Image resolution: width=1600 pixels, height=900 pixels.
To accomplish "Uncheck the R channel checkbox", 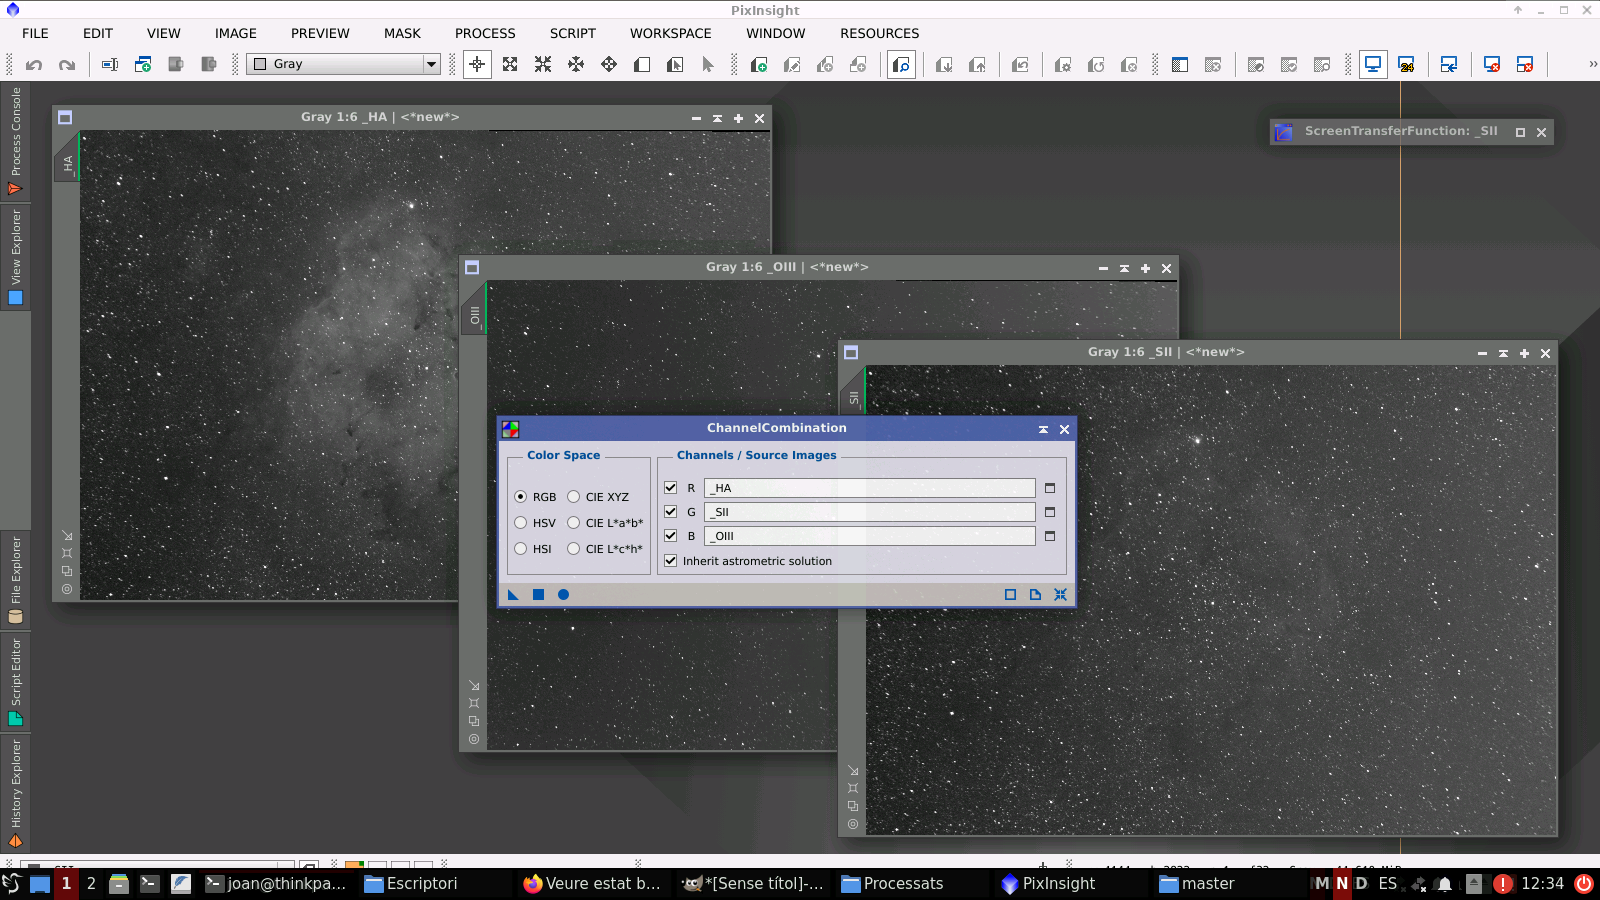I will click(x=671, y=488).
